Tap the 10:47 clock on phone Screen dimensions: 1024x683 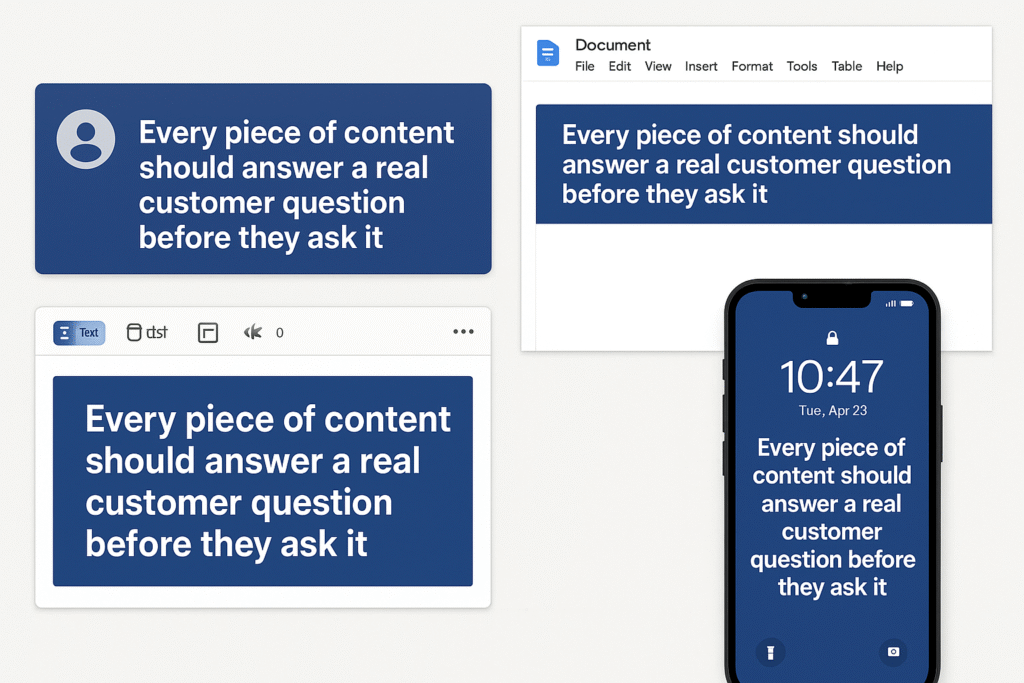[x=832, y=378]
